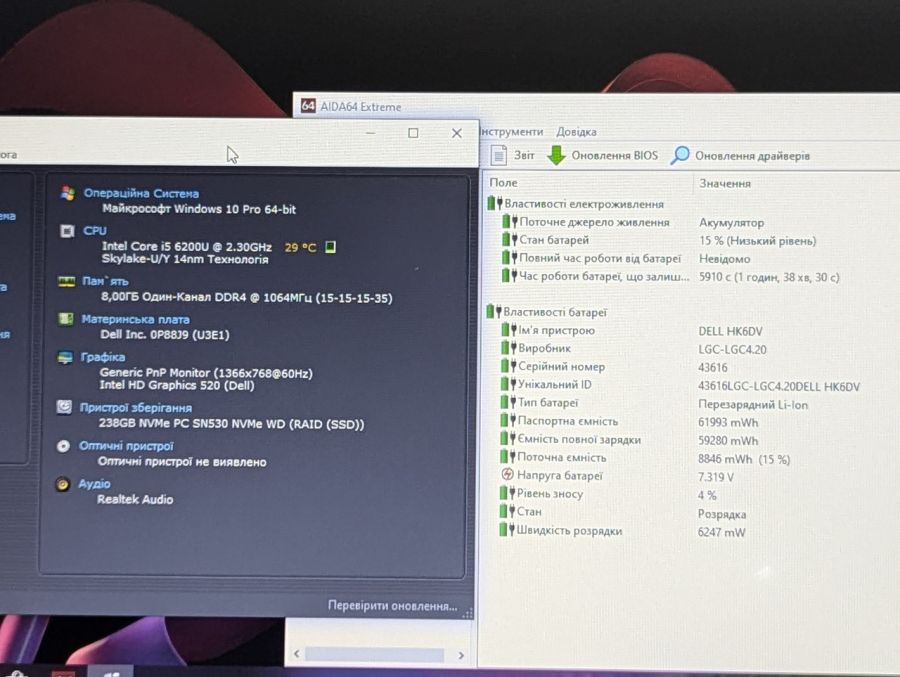Open the Оптичні пристрої section link
This screenshot has height=677, width=900.
tap(126, 446)
